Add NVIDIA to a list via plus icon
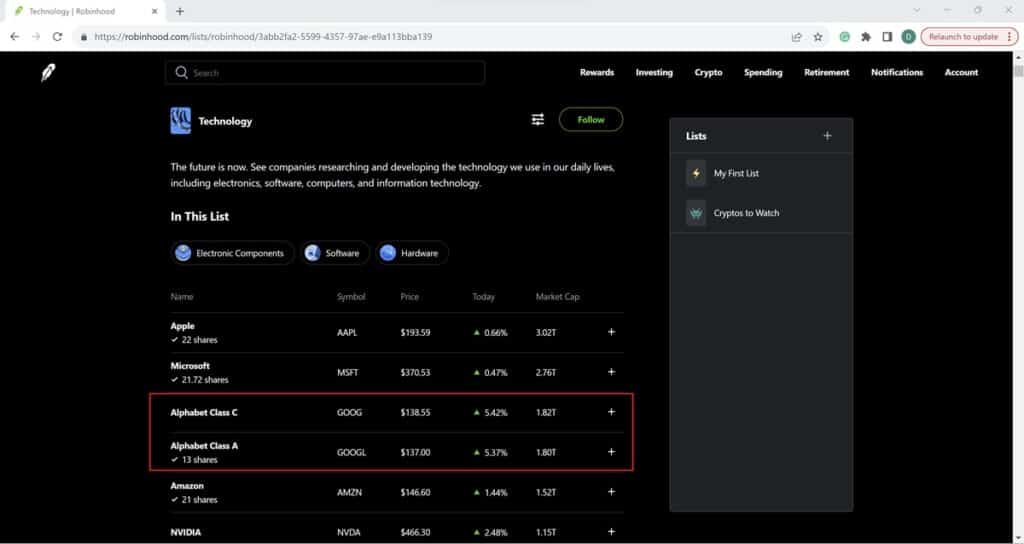The width and height of the screenshot is (1024, 544). tap(611, 532)
